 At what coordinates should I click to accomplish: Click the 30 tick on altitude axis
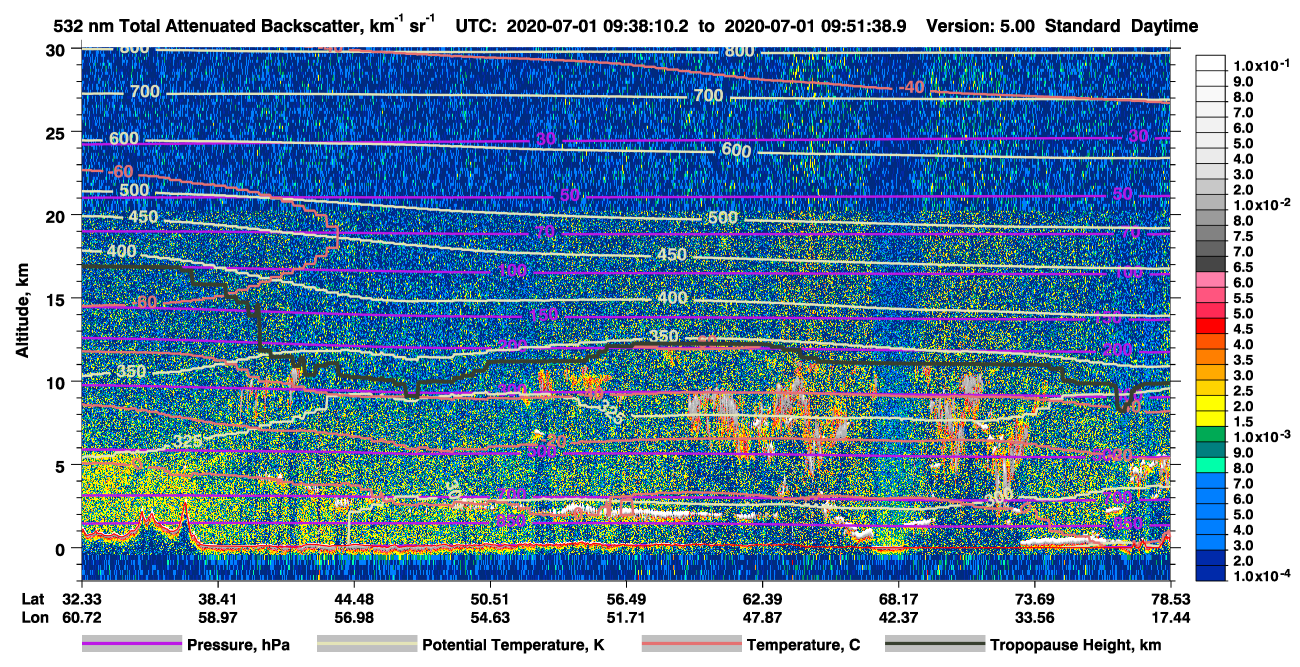[59, 49]
